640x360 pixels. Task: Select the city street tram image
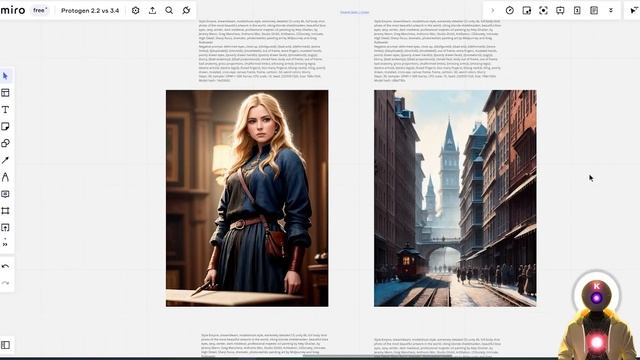pyautogui.click(x=455, y=198)
